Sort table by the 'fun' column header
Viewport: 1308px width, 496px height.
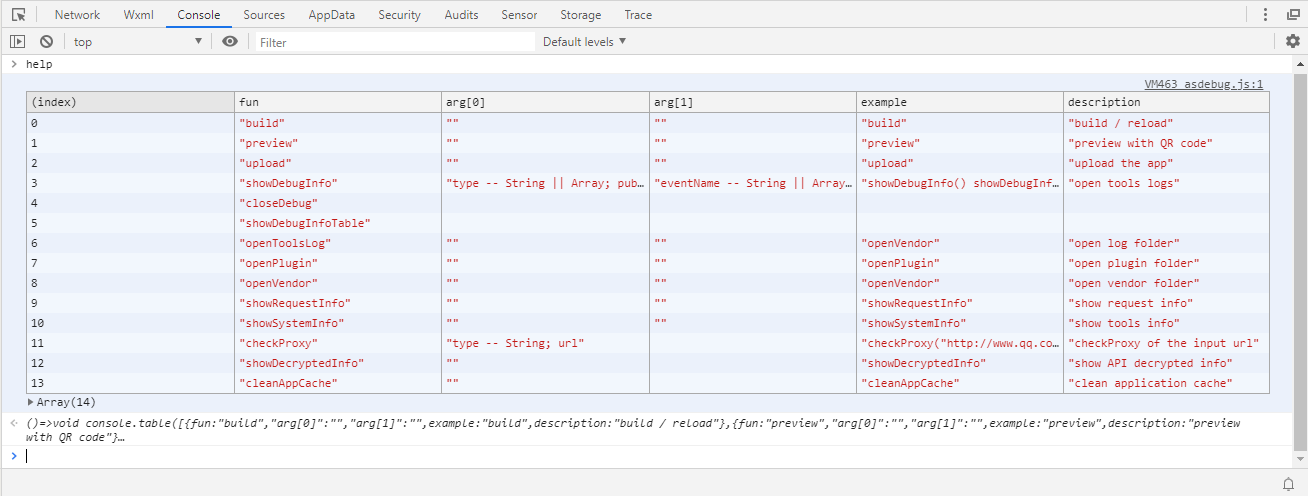click(338, 102)
